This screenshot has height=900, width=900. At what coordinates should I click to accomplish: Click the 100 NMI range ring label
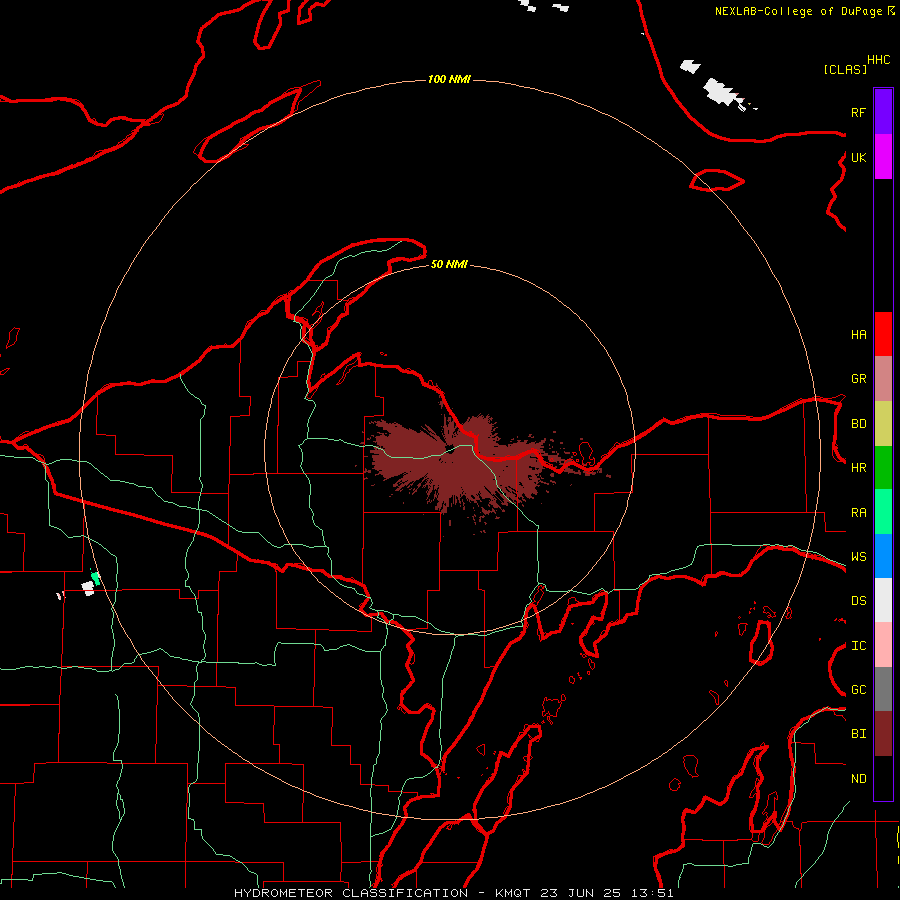click(449, 79)
